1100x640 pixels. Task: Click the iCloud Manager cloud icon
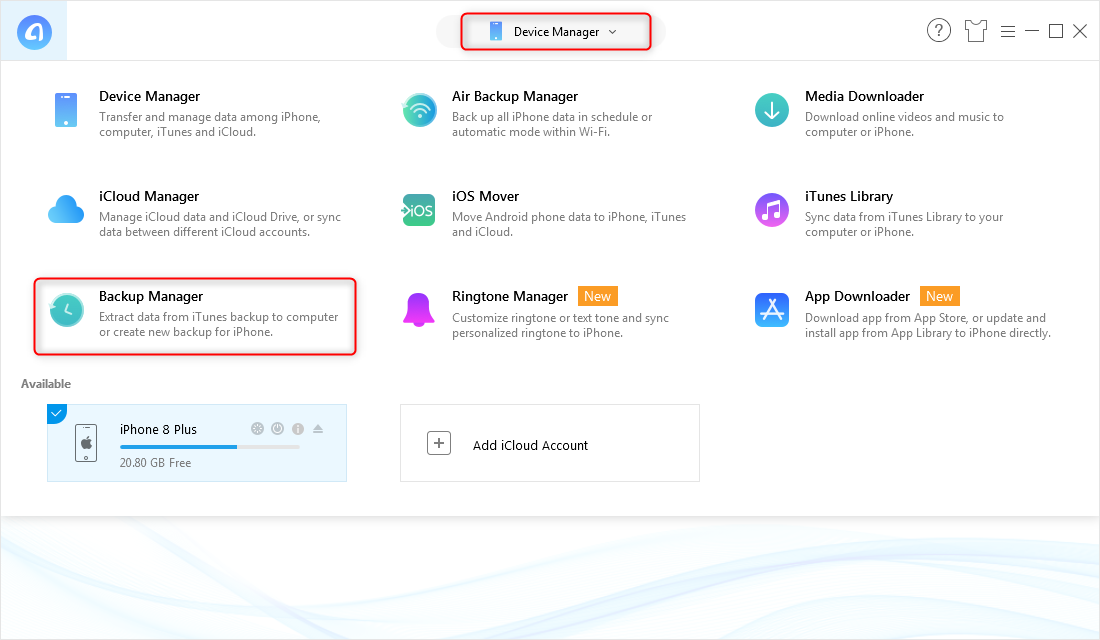coord(66,210)
